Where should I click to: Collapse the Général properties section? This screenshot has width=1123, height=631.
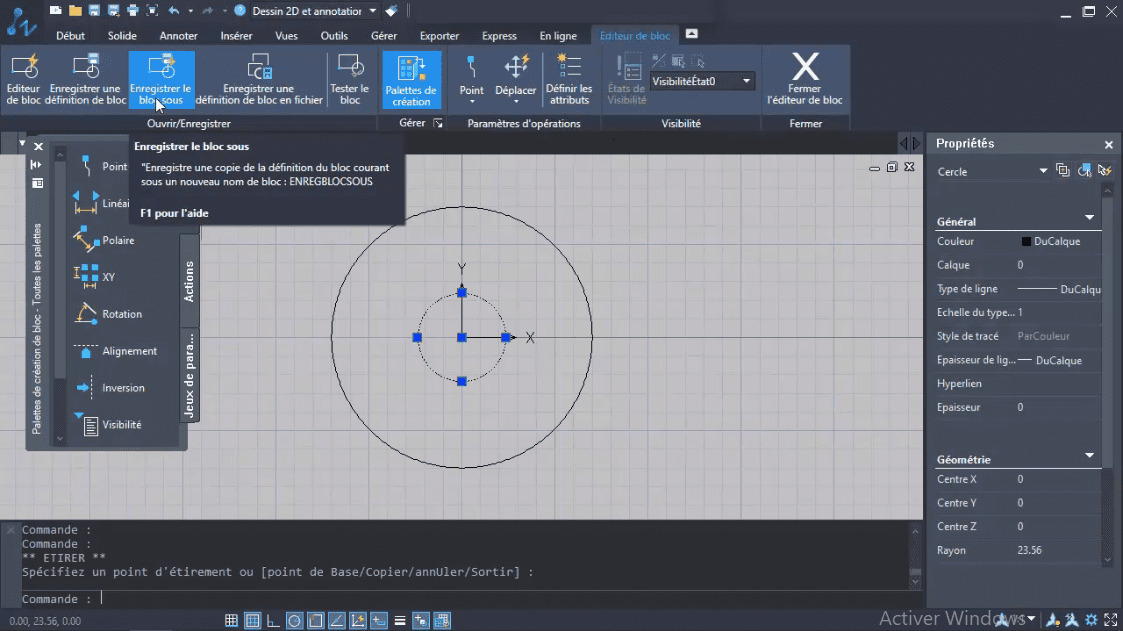(x=1090, y=219)
